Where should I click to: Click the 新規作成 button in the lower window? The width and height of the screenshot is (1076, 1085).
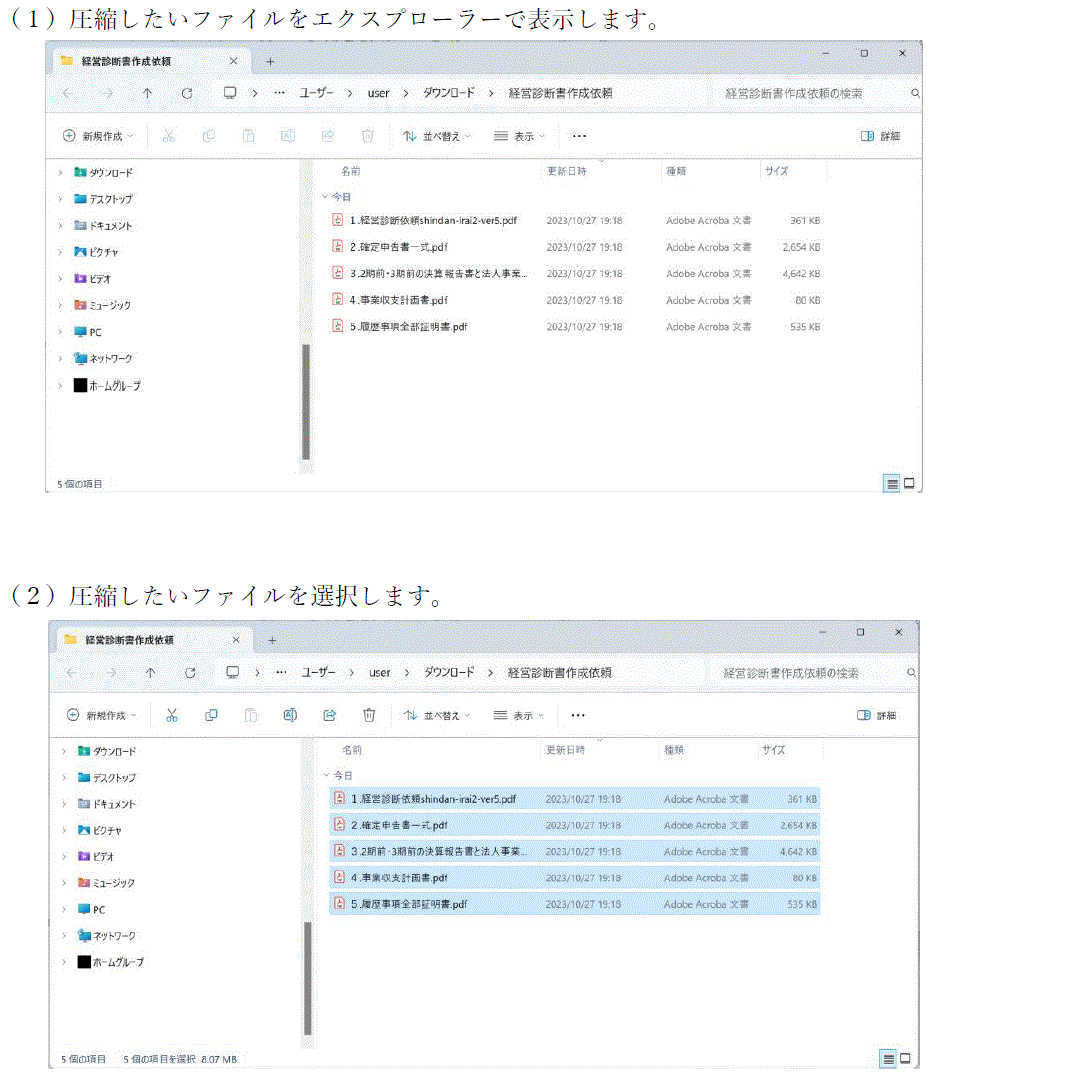point(100,715)
